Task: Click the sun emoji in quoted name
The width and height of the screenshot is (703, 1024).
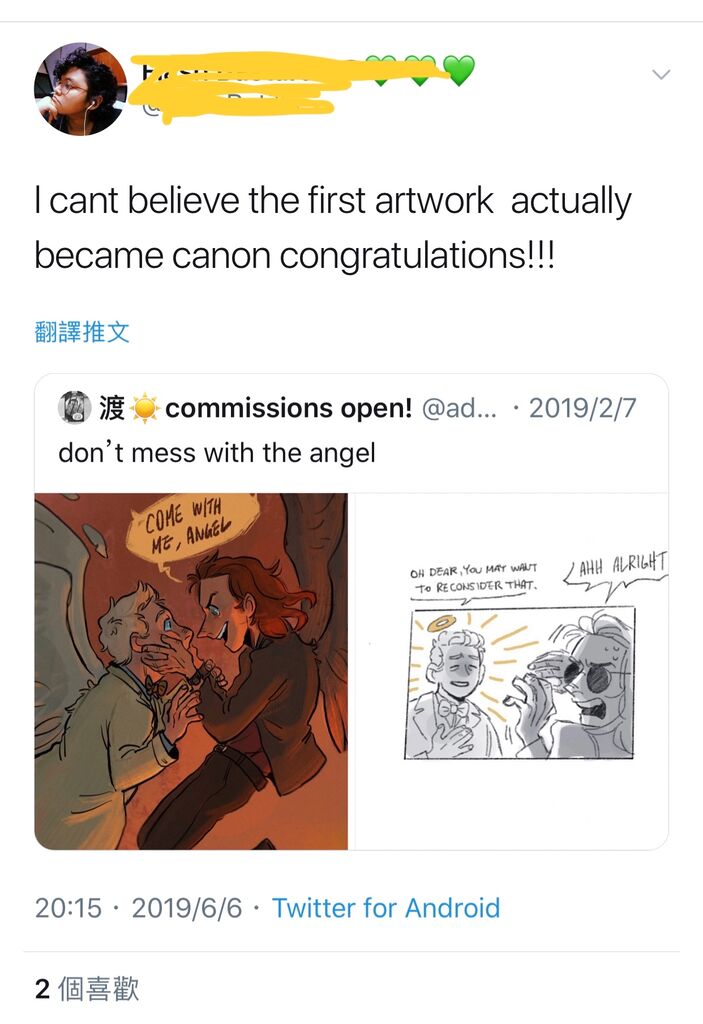Action: click(x=145, y=409)
